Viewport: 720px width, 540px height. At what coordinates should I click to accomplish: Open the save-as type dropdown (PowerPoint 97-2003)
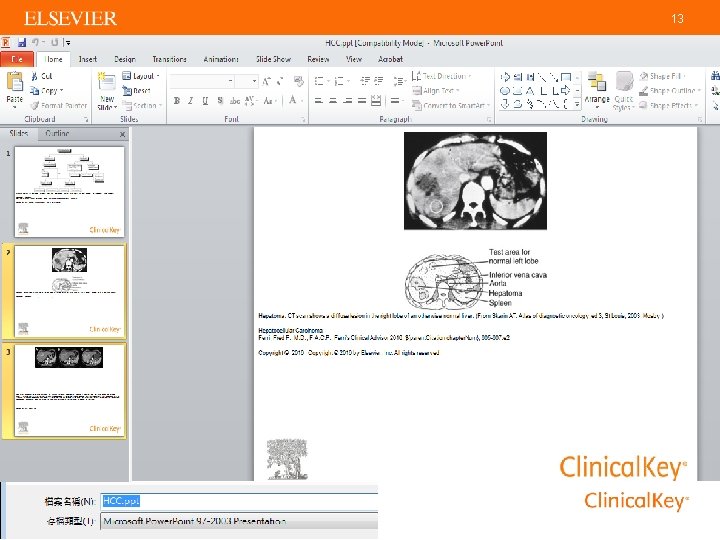(239, 522)
